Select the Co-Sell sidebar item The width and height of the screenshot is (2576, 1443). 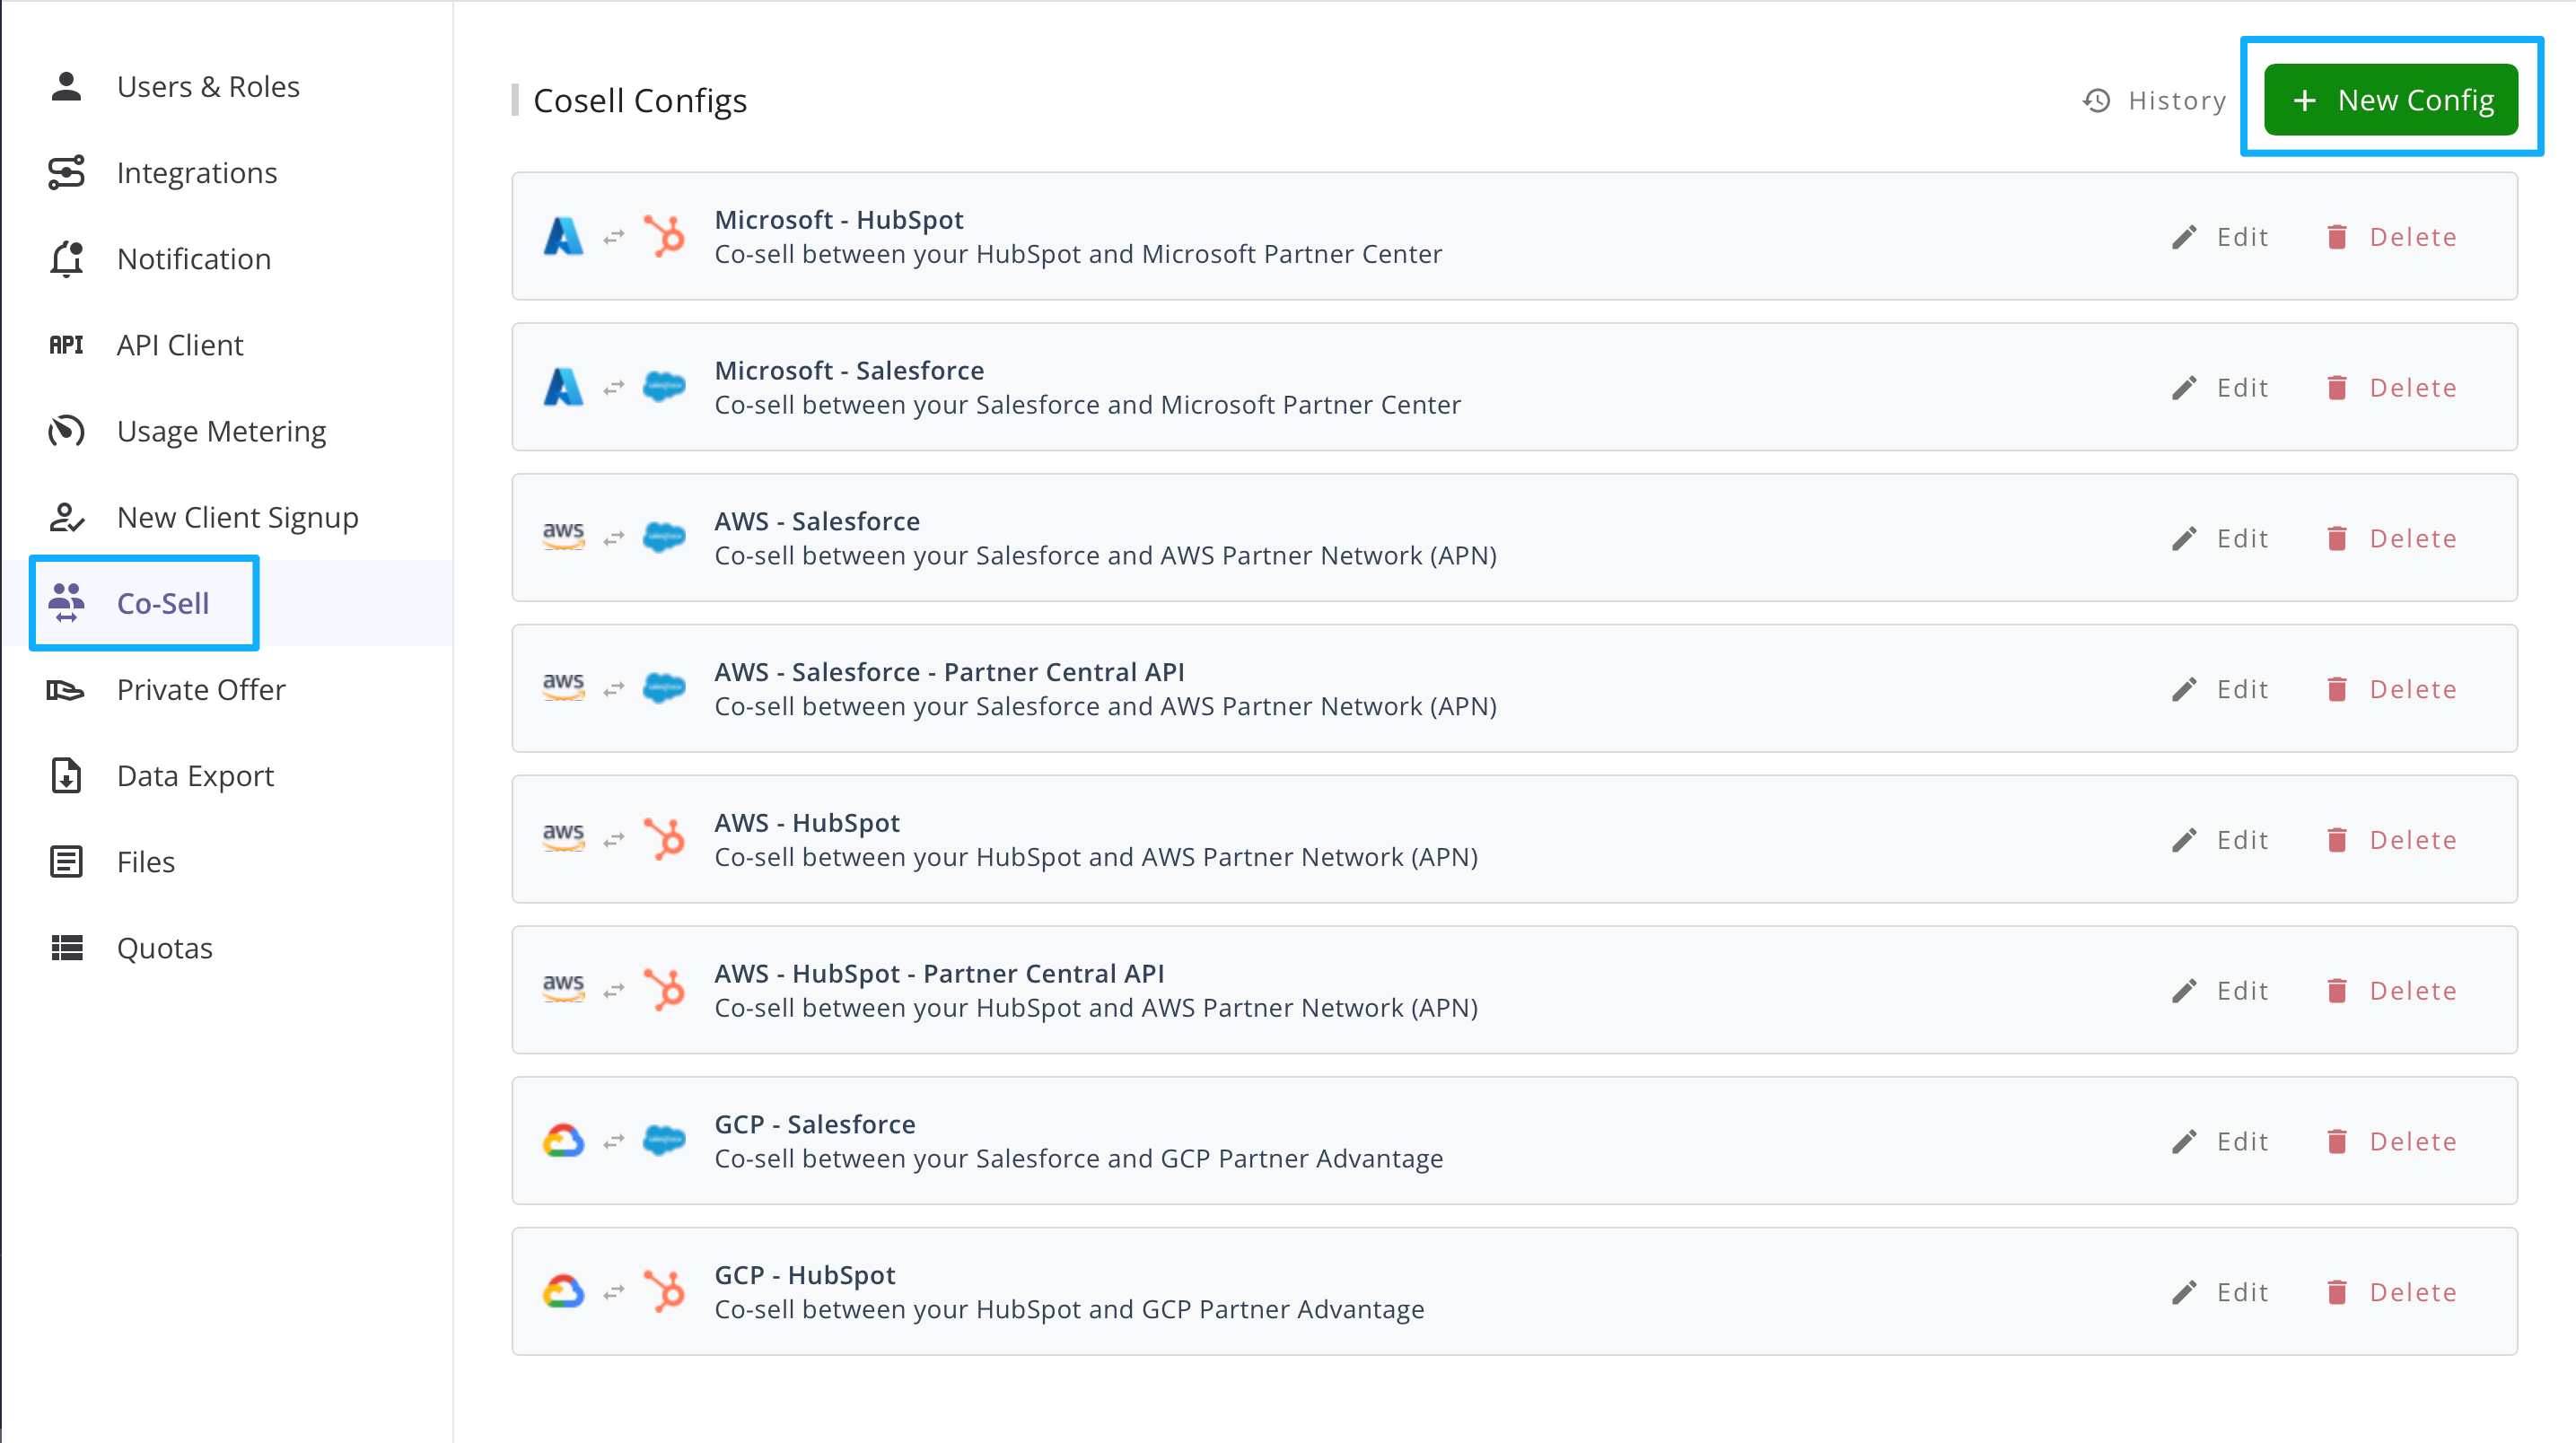(162, 603)
